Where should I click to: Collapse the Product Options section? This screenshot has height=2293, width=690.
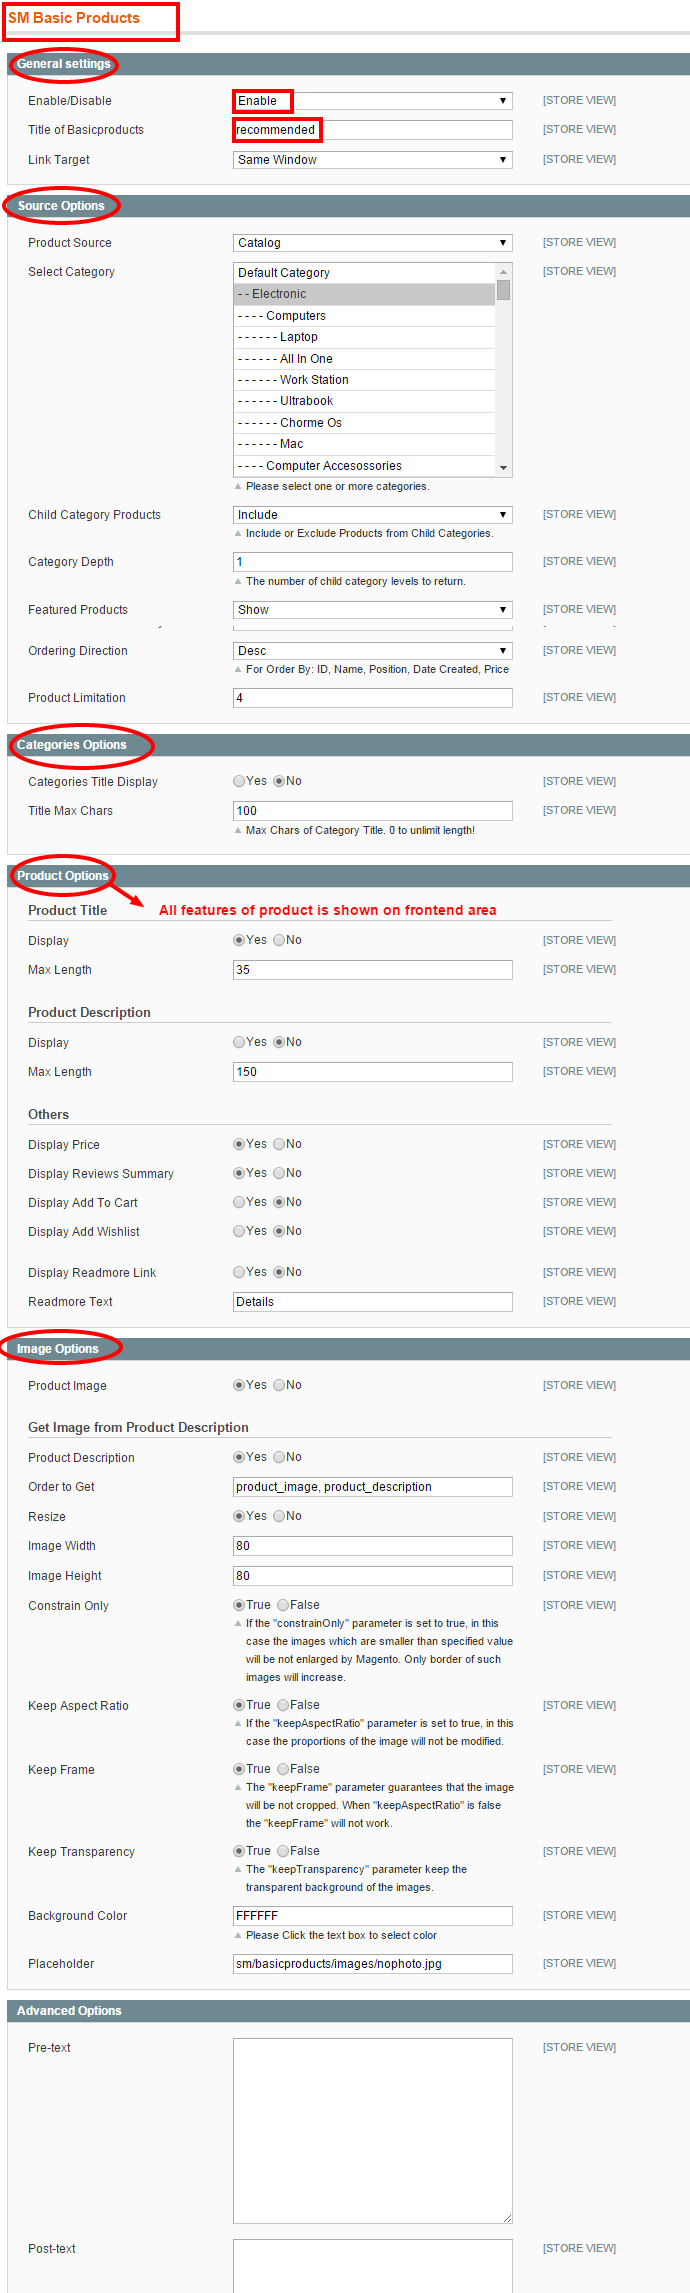(x=348, y=876)
